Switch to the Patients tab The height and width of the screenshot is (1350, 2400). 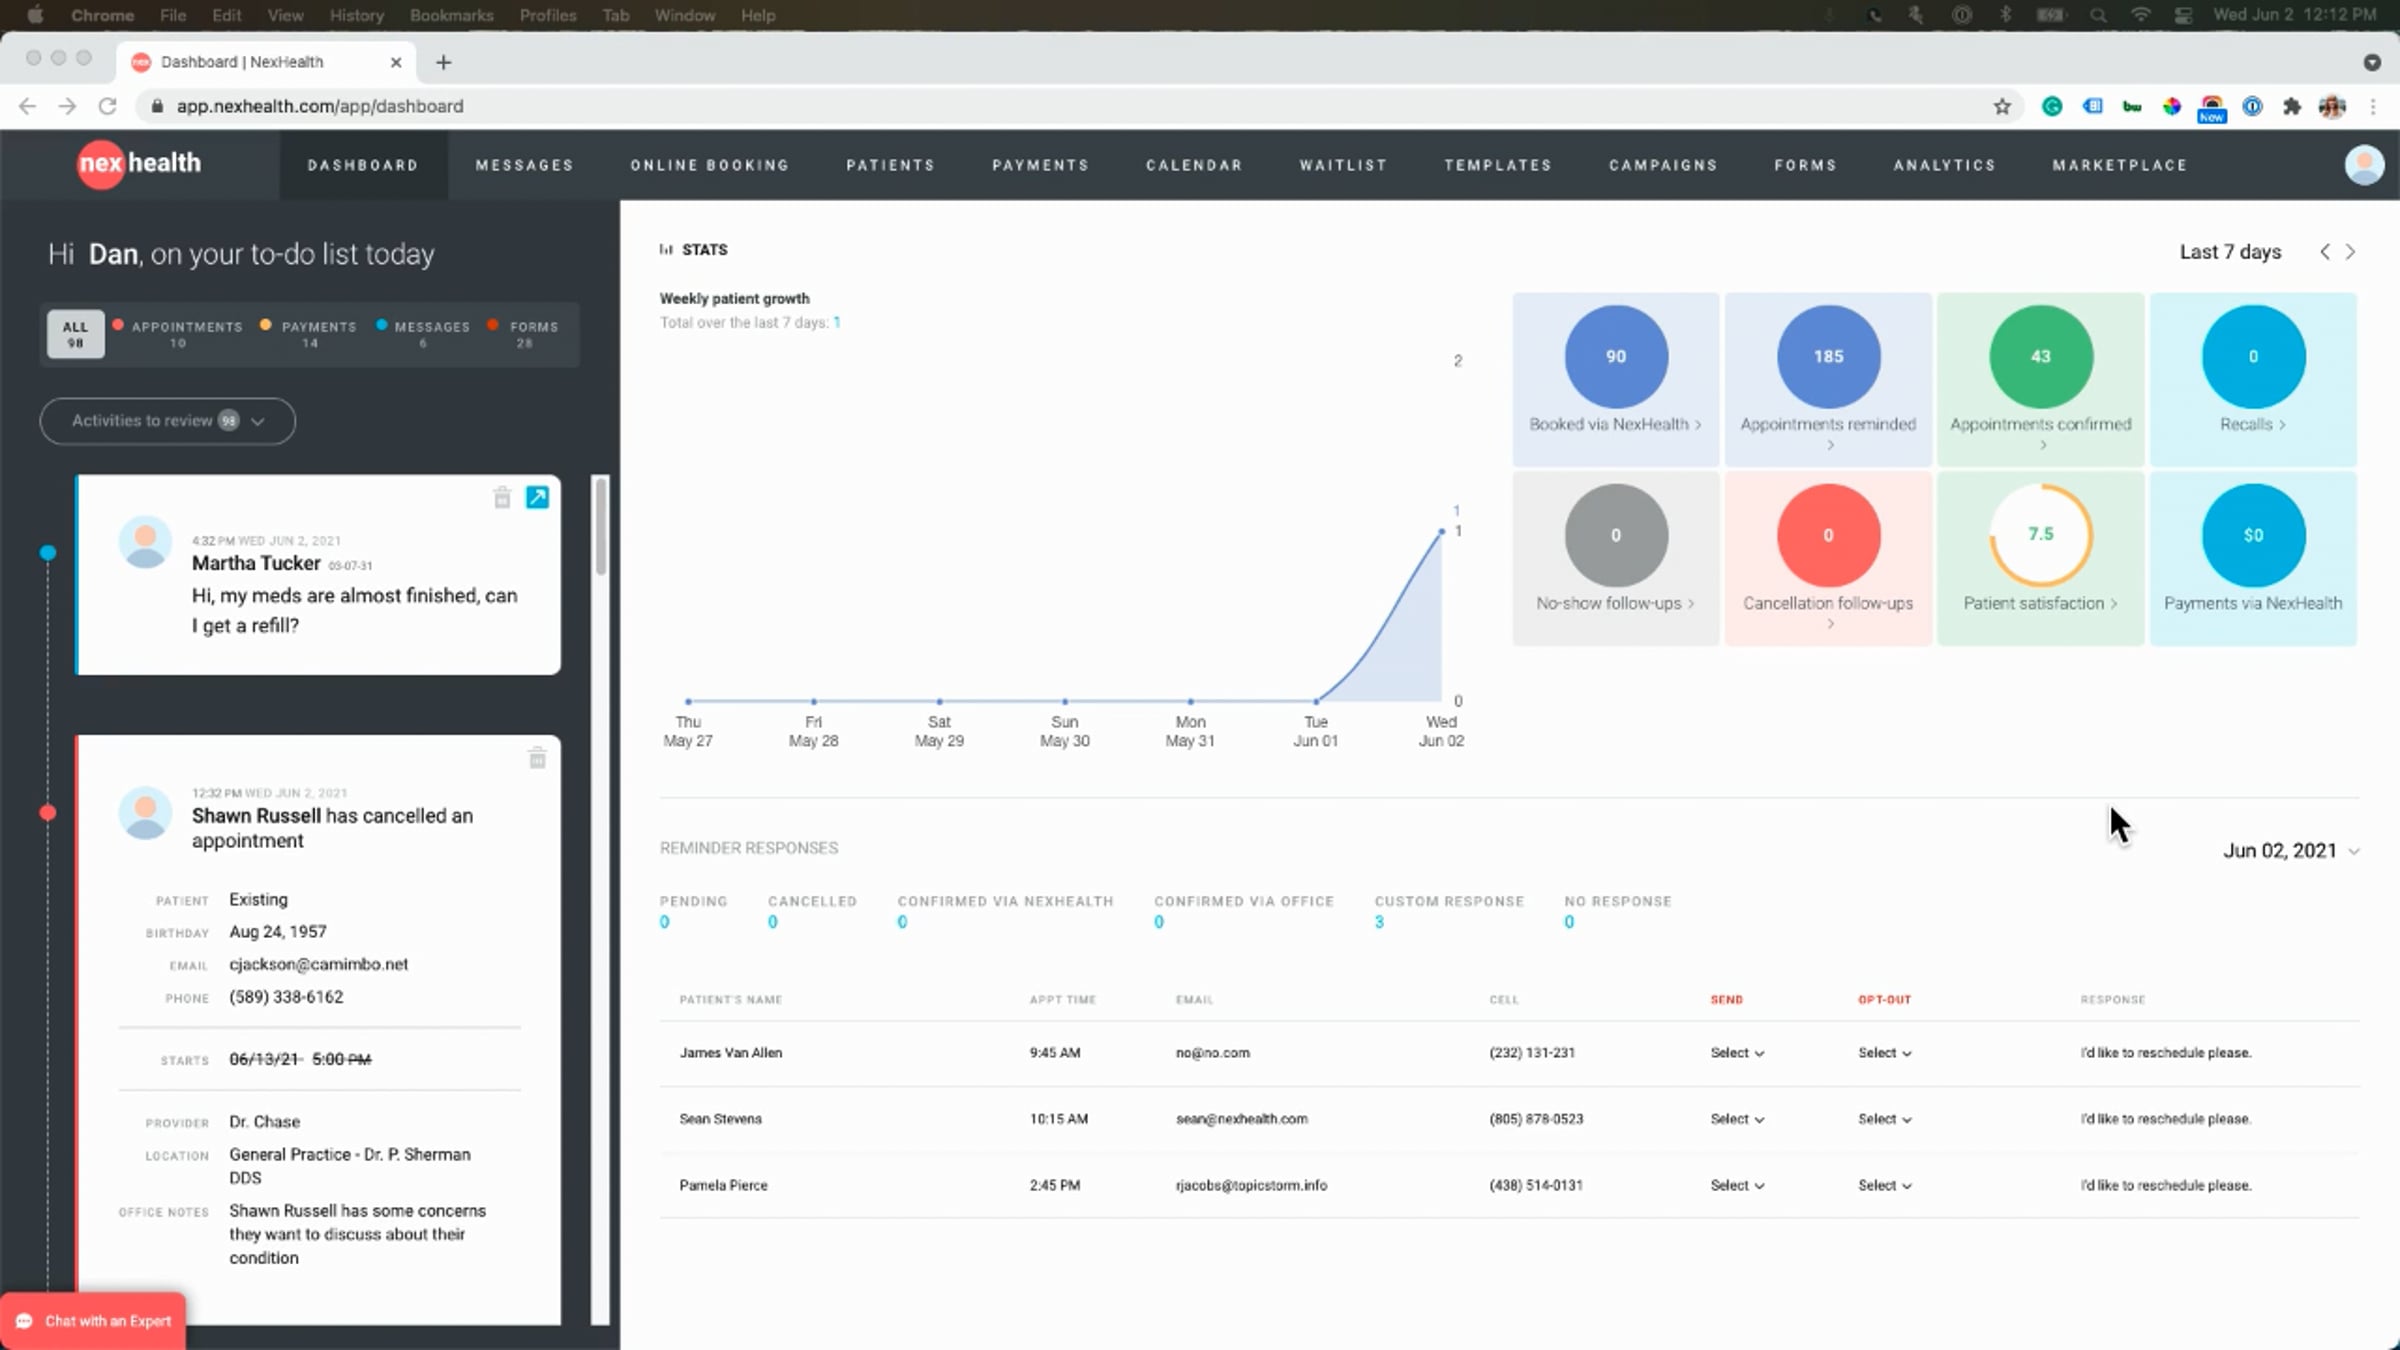890,165
